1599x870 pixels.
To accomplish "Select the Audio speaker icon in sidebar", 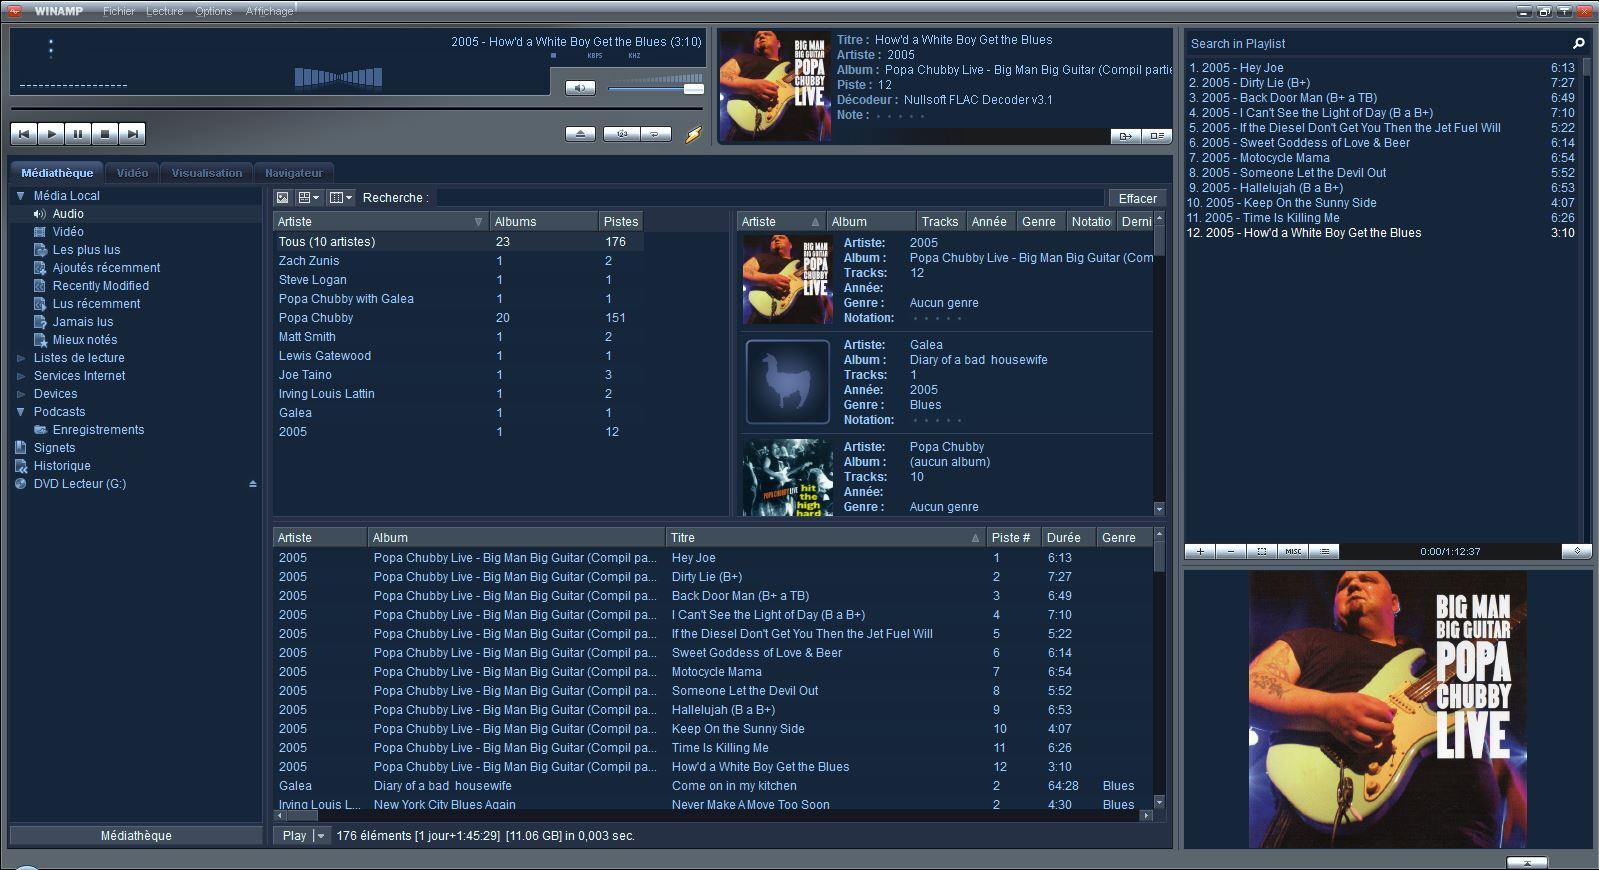I will [40, 214].
